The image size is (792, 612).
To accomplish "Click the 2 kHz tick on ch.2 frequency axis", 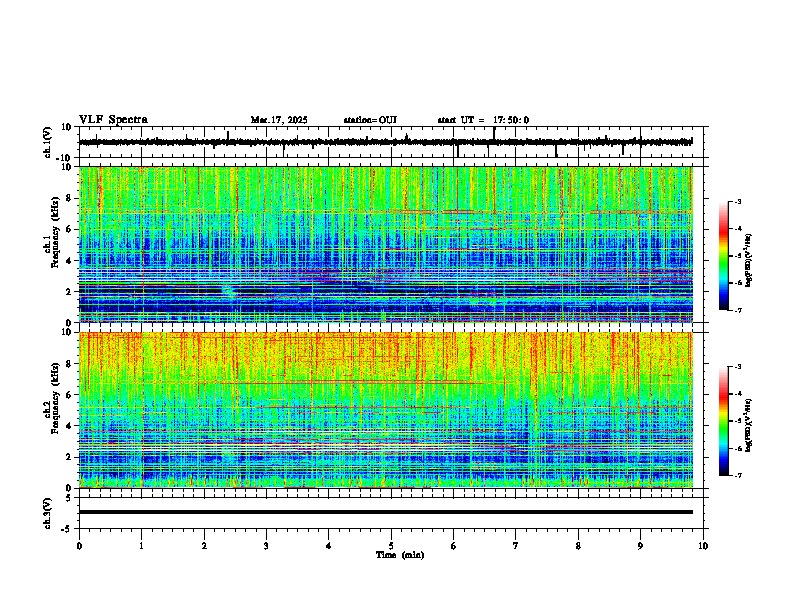I will (x=70, y=457).
